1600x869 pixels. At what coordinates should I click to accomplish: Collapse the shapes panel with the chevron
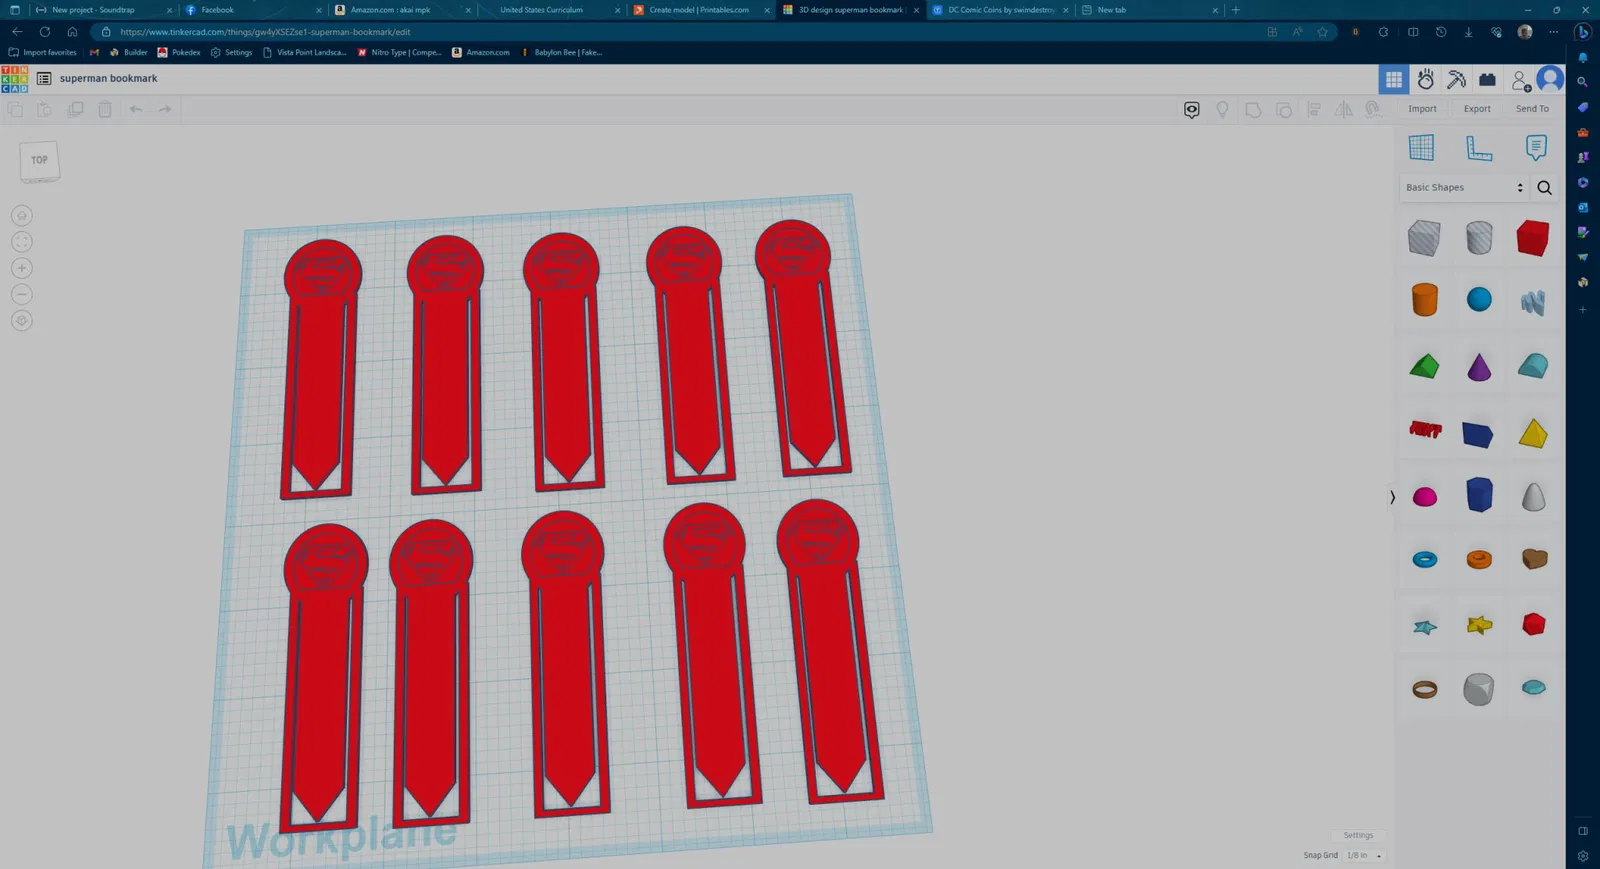click(1392, 497)
